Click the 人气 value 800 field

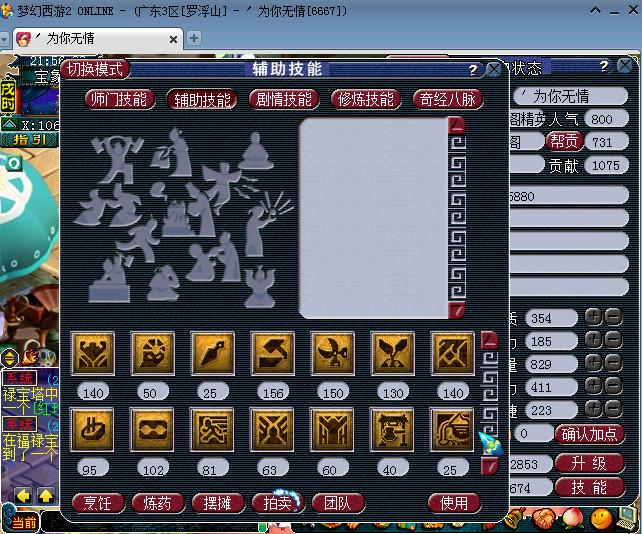(606, 119)
